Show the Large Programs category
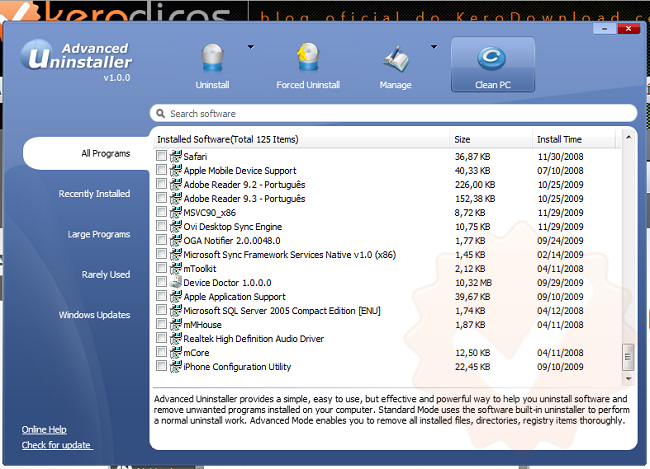The image size is (650, 469). (x=99, y=234)
